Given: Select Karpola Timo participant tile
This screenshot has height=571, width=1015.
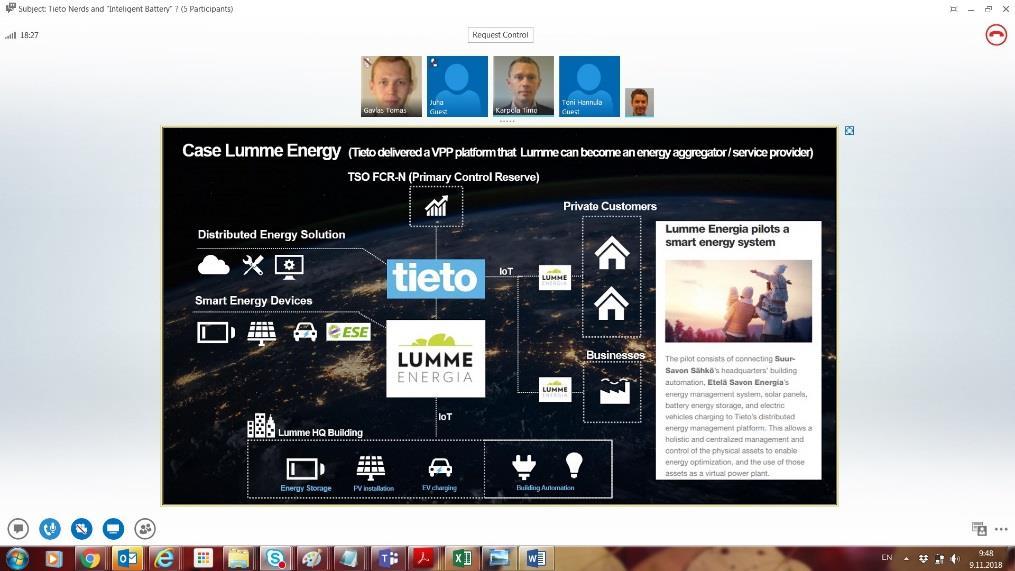Looking at the screenshot, I should (523, 86).
